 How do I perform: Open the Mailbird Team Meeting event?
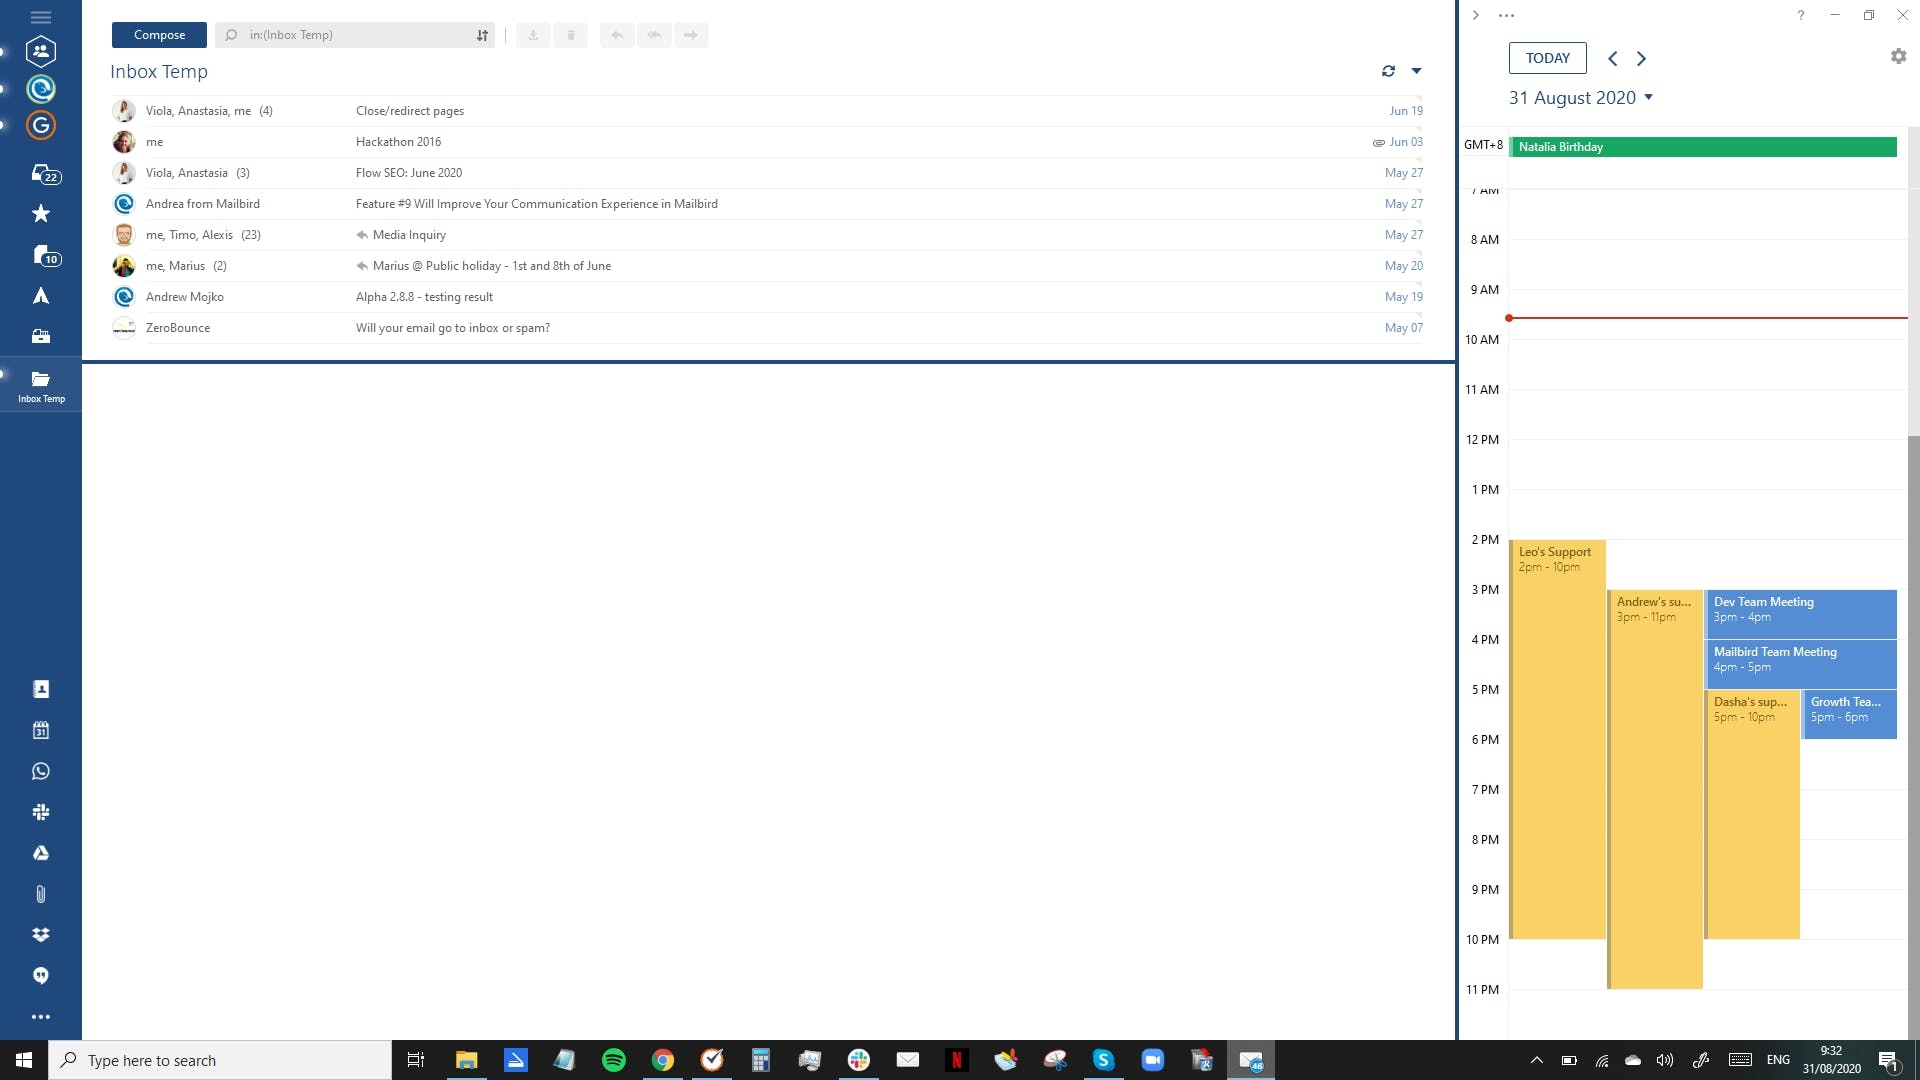pyautogui.click(x=1801, y=664)
